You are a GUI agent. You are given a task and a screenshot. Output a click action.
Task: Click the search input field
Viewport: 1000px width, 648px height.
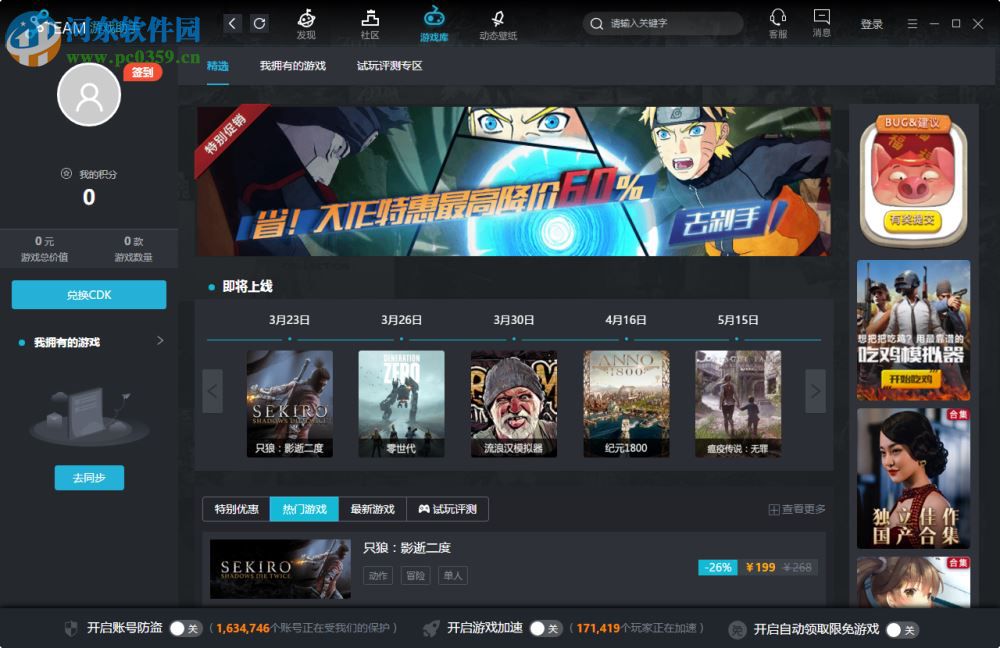click(662, 23)
